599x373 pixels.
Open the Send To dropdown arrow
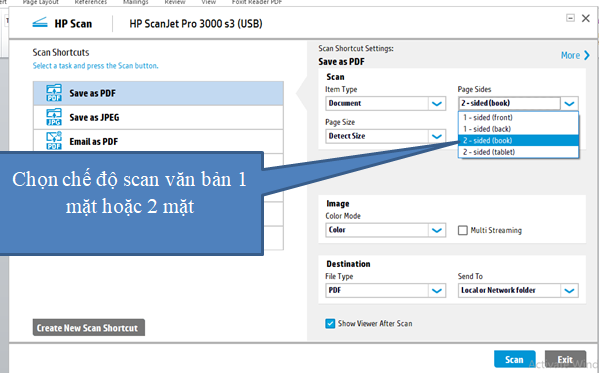[569, 290]
